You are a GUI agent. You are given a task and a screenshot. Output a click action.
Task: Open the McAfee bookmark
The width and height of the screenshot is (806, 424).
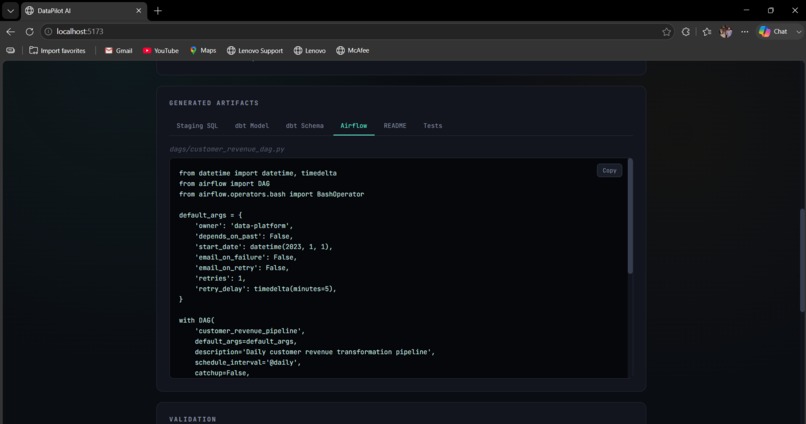352,50
